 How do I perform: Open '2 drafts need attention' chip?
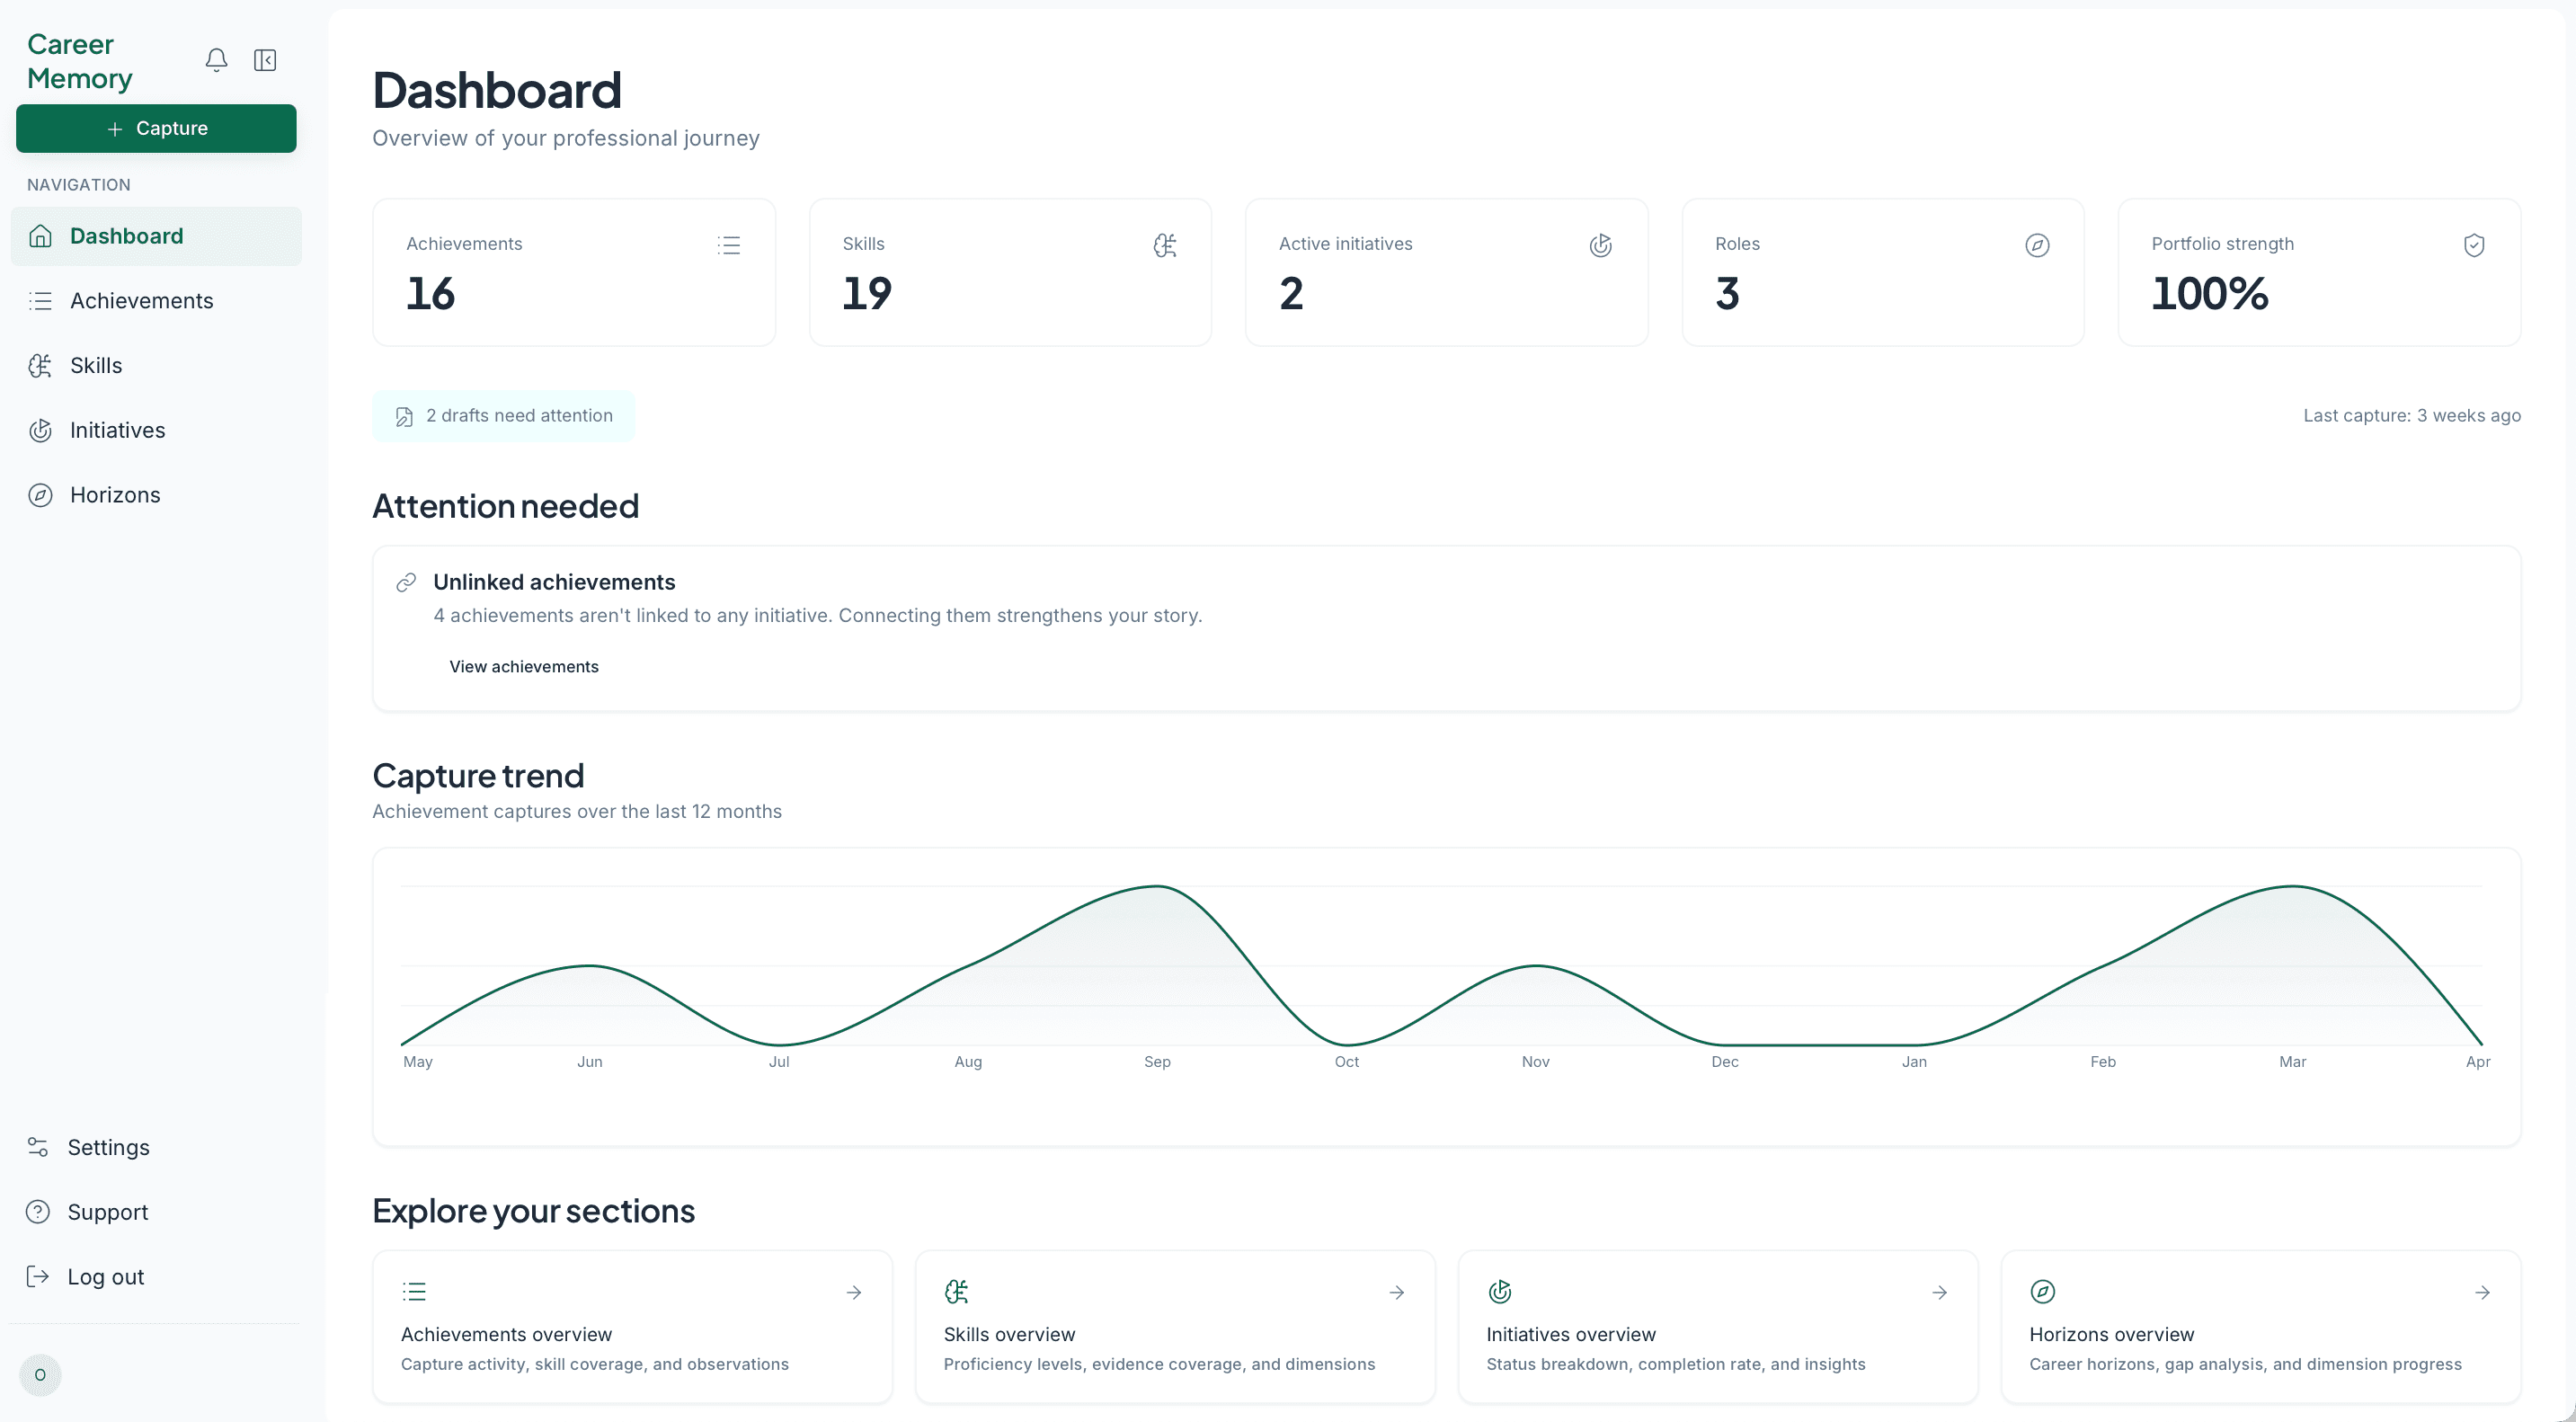point(504,416)
